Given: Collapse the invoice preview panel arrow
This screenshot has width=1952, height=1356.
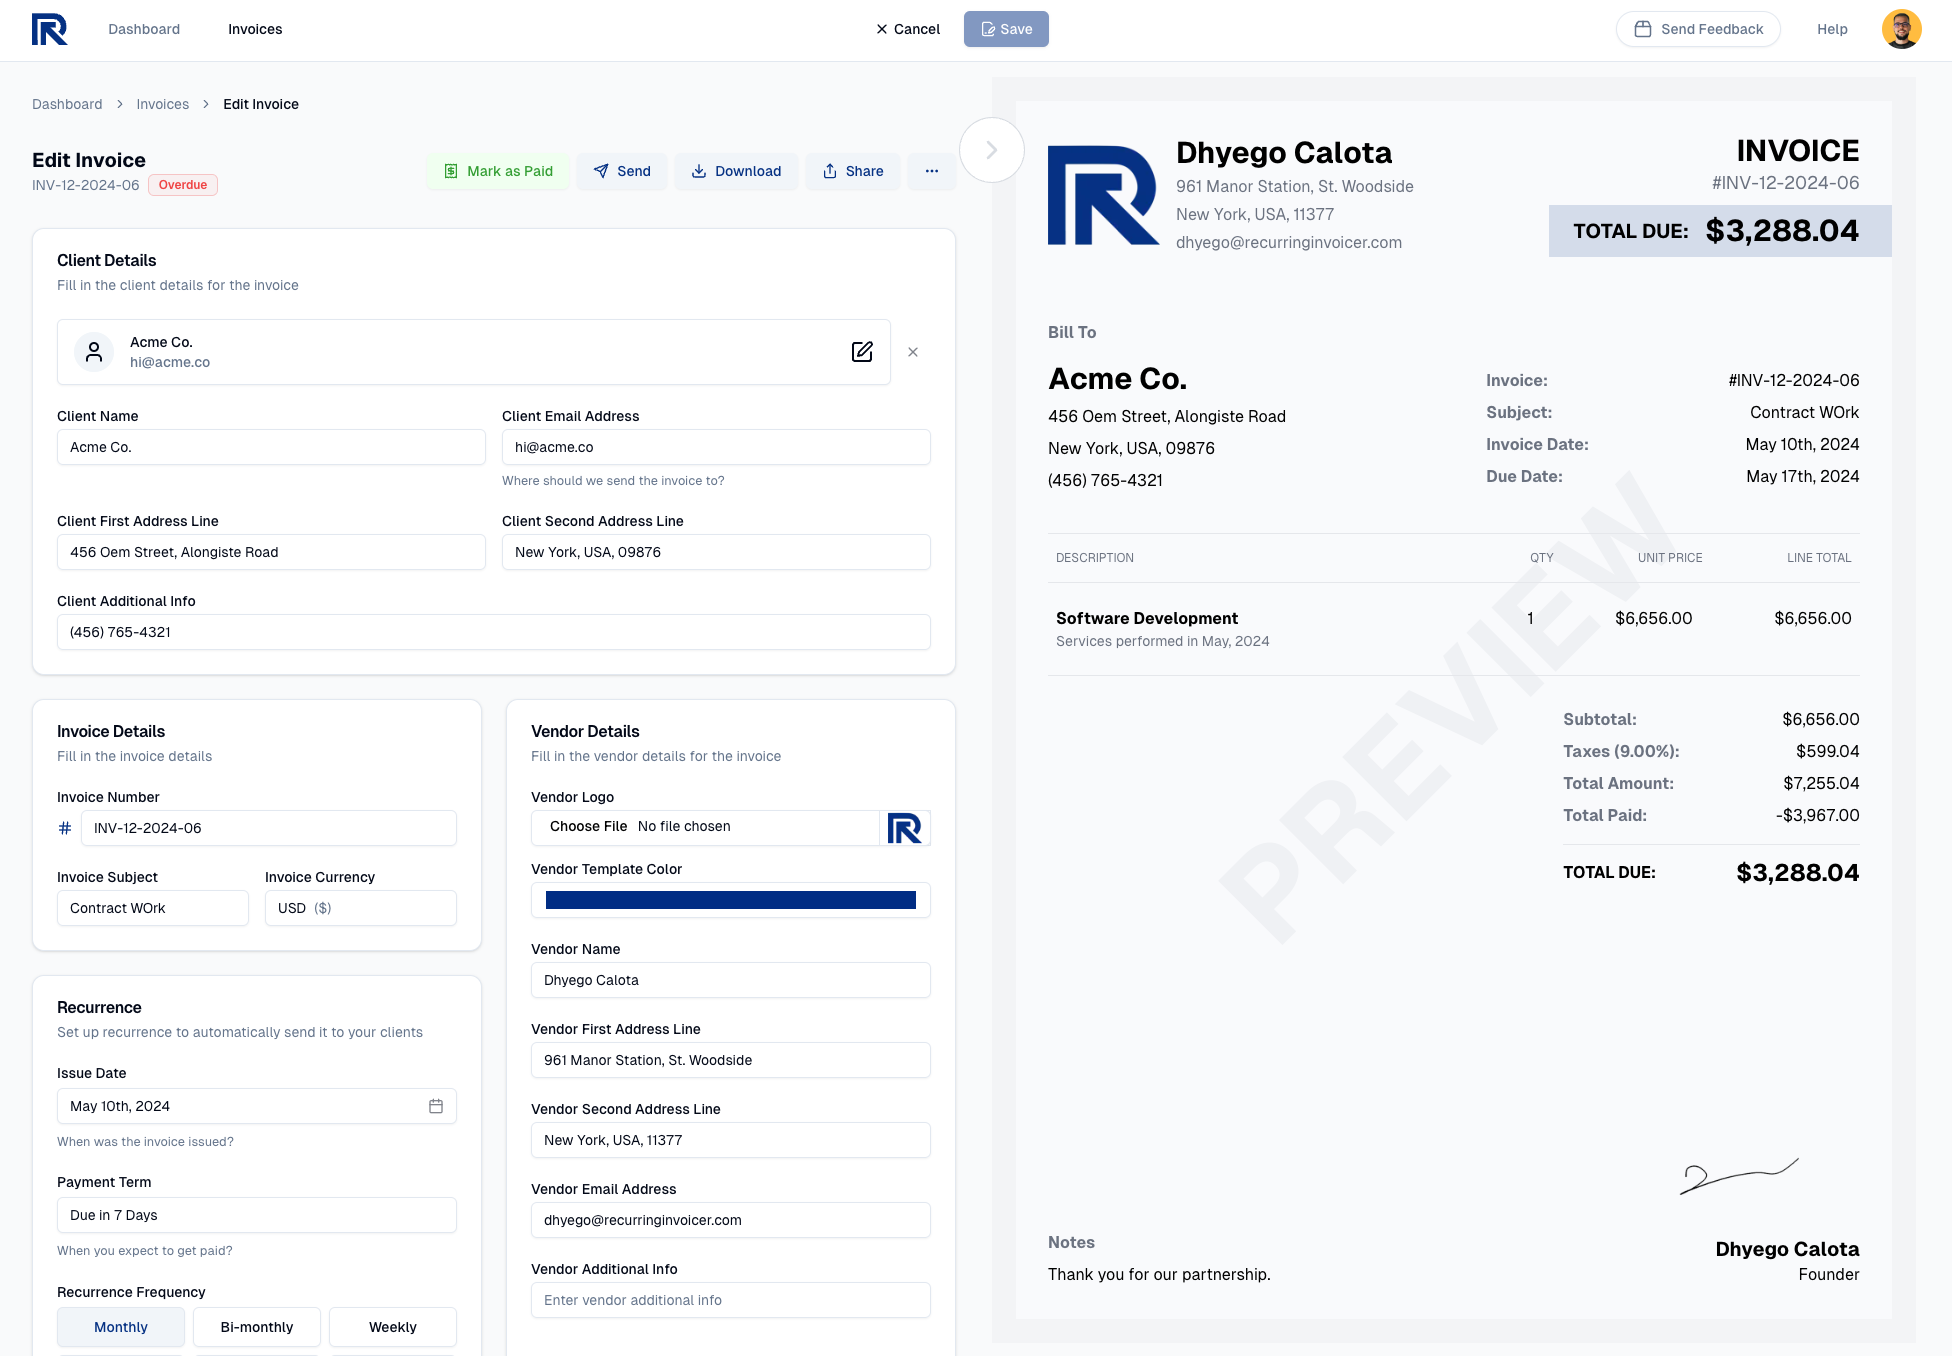Looking at the screenshot, I should (991, 150).
